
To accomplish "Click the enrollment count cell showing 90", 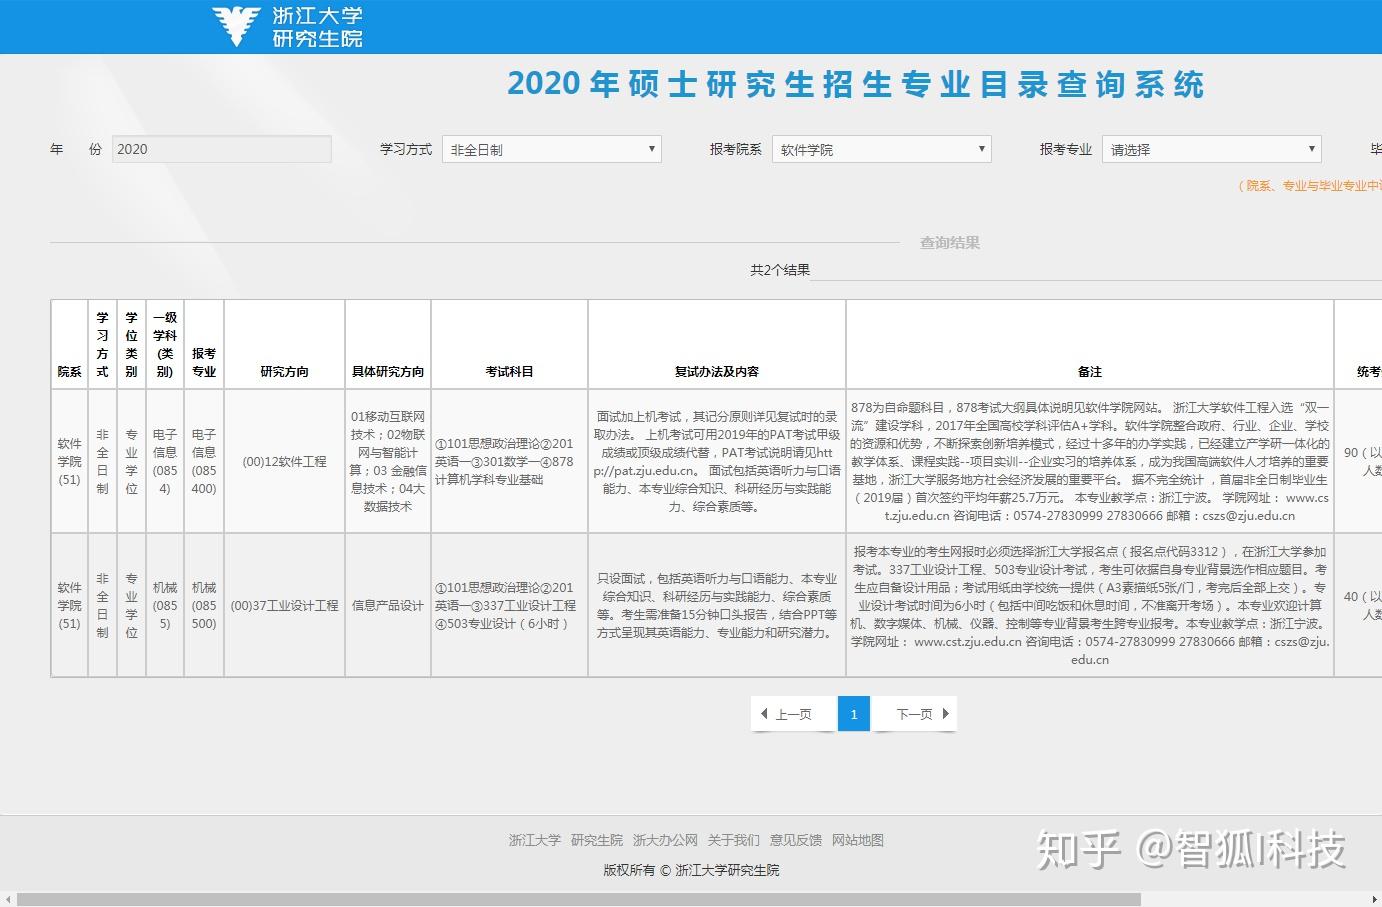I will point(1359,461).
